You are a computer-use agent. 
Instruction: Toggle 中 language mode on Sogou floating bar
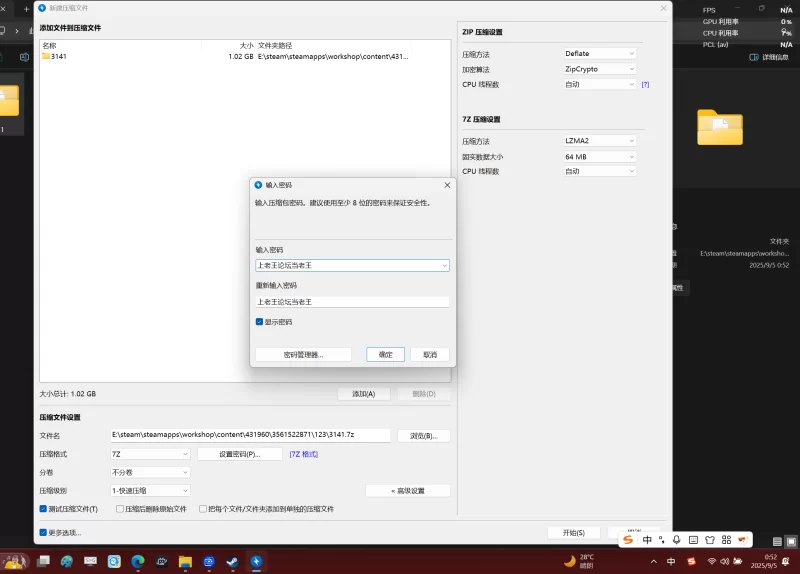647,540
